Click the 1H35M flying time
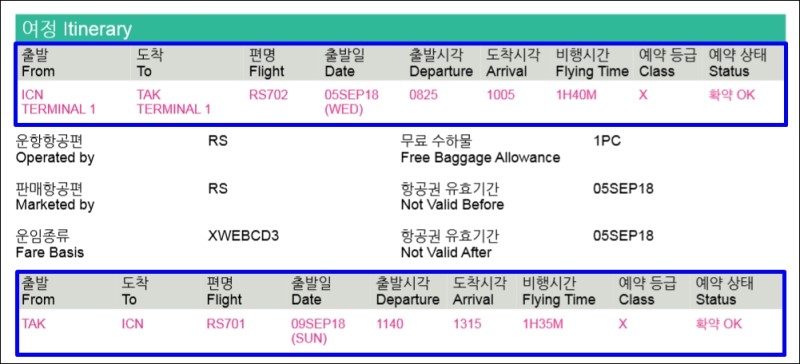 [x=543, y=324]
